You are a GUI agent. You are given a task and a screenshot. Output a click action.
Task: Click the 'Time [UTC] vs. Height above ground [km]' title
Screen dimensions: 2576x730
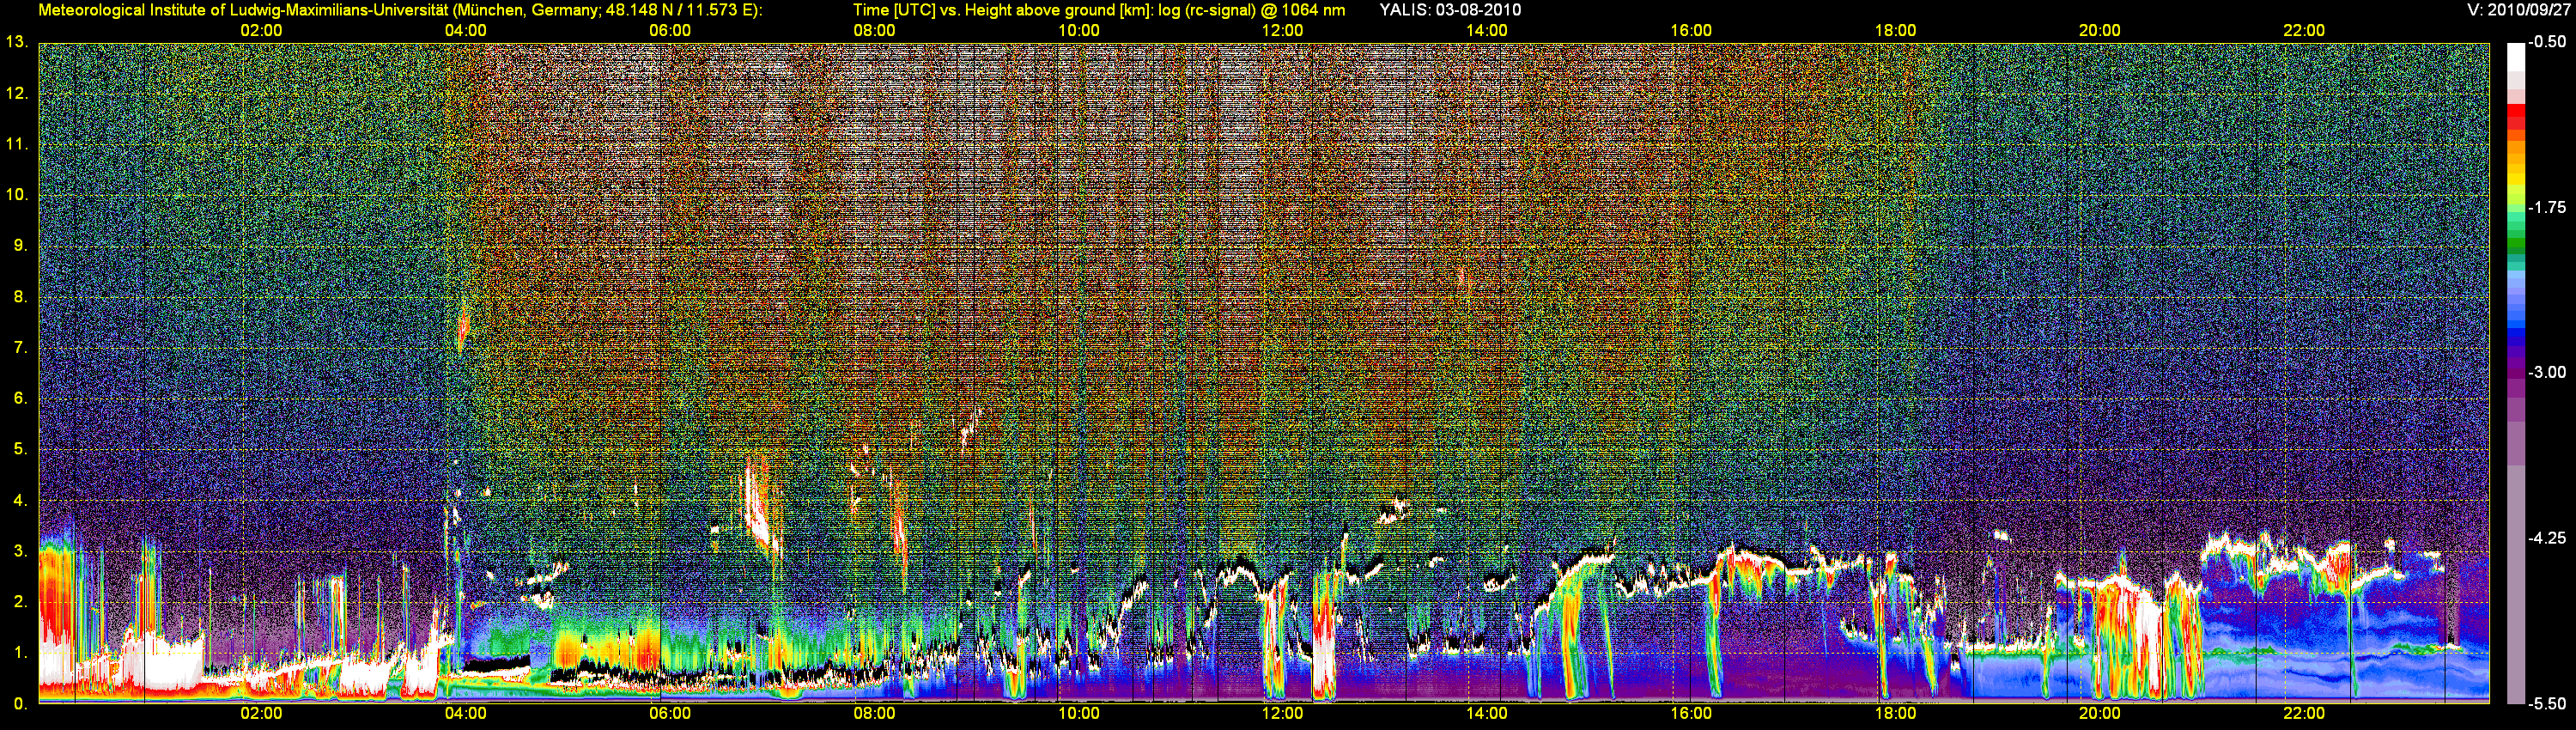coord(1000,10)
